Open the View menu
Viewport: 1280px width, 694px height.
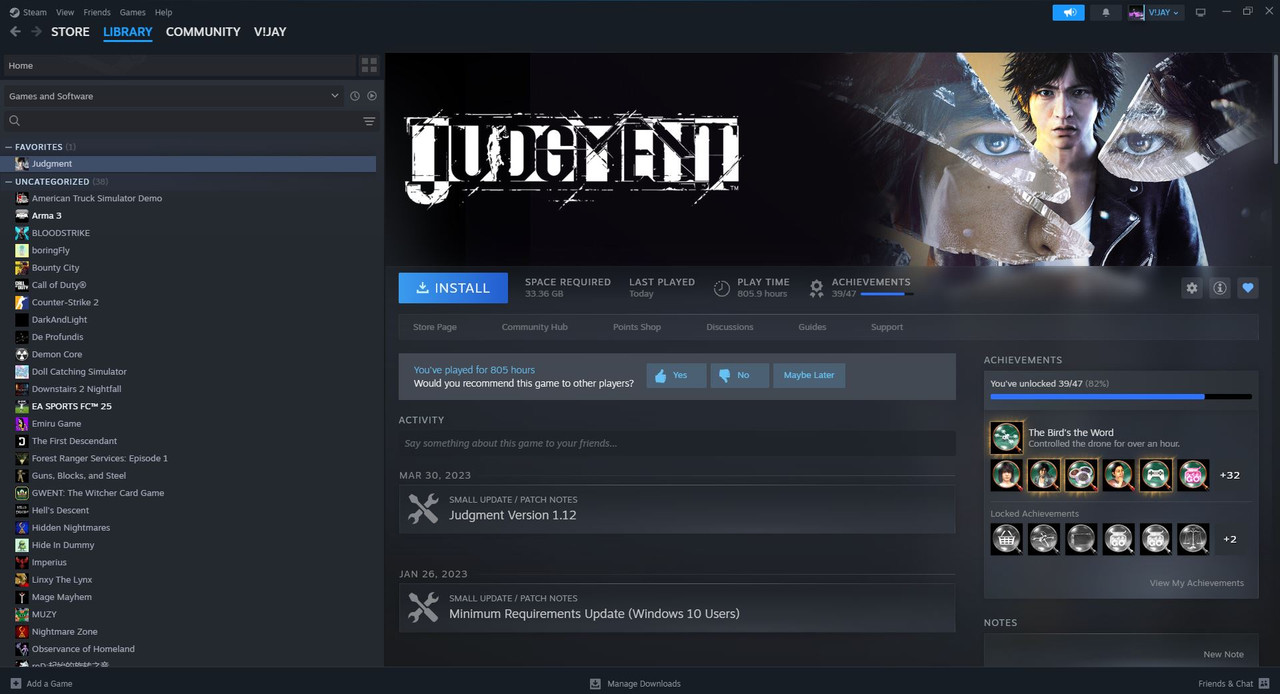pos(65,12)
